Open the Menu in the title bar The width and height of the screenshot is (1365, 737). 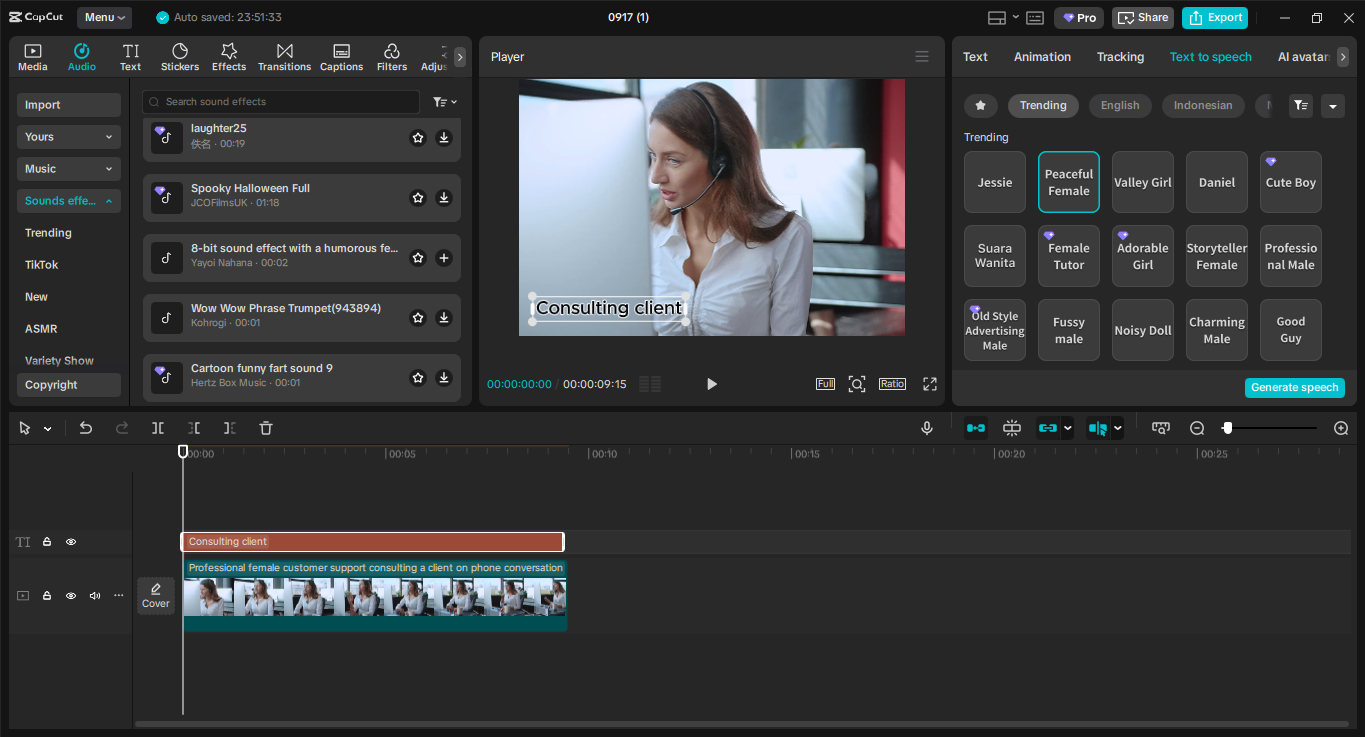click(104, 17)
